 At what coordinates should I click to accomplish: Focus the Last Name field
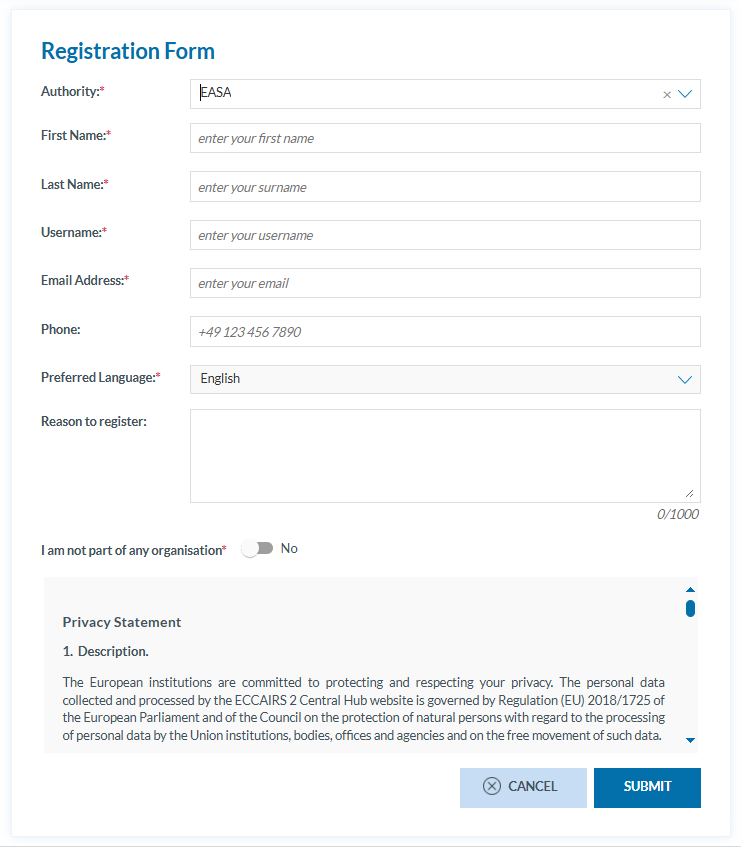coord(445,187)
